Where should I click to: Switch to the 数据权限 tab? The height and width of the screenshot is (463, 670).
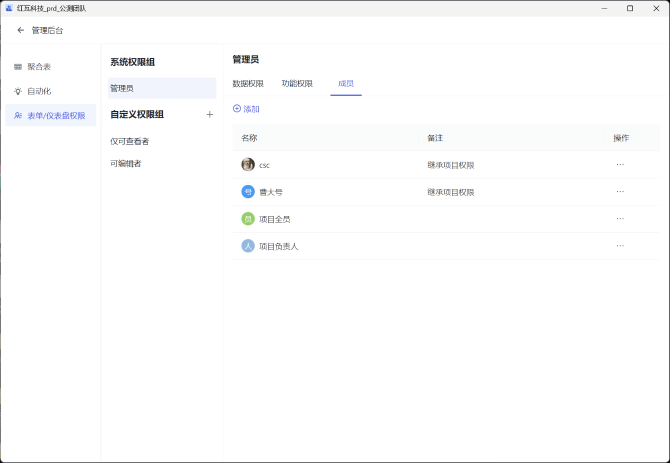click(x=248, y=84)
